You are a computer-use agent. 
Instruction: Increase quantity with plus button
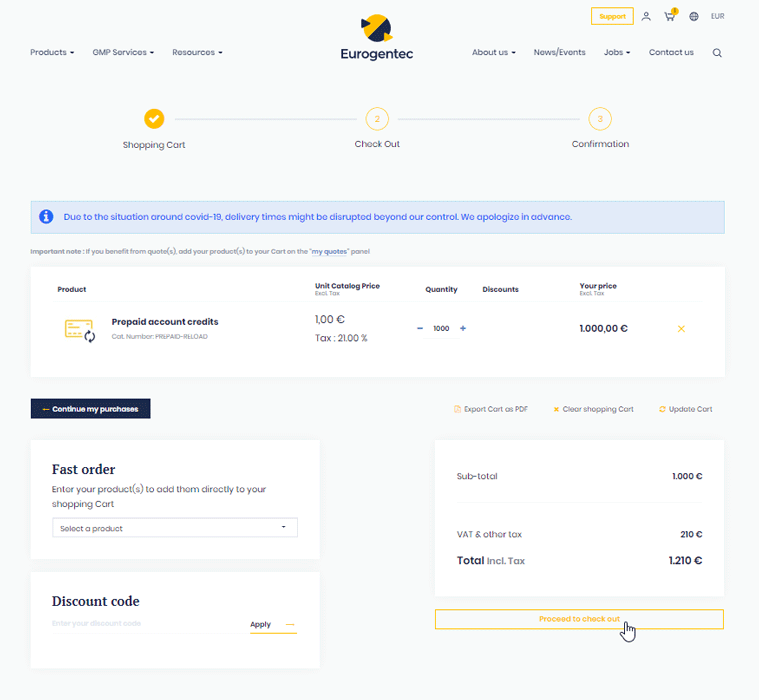point(463,328)
